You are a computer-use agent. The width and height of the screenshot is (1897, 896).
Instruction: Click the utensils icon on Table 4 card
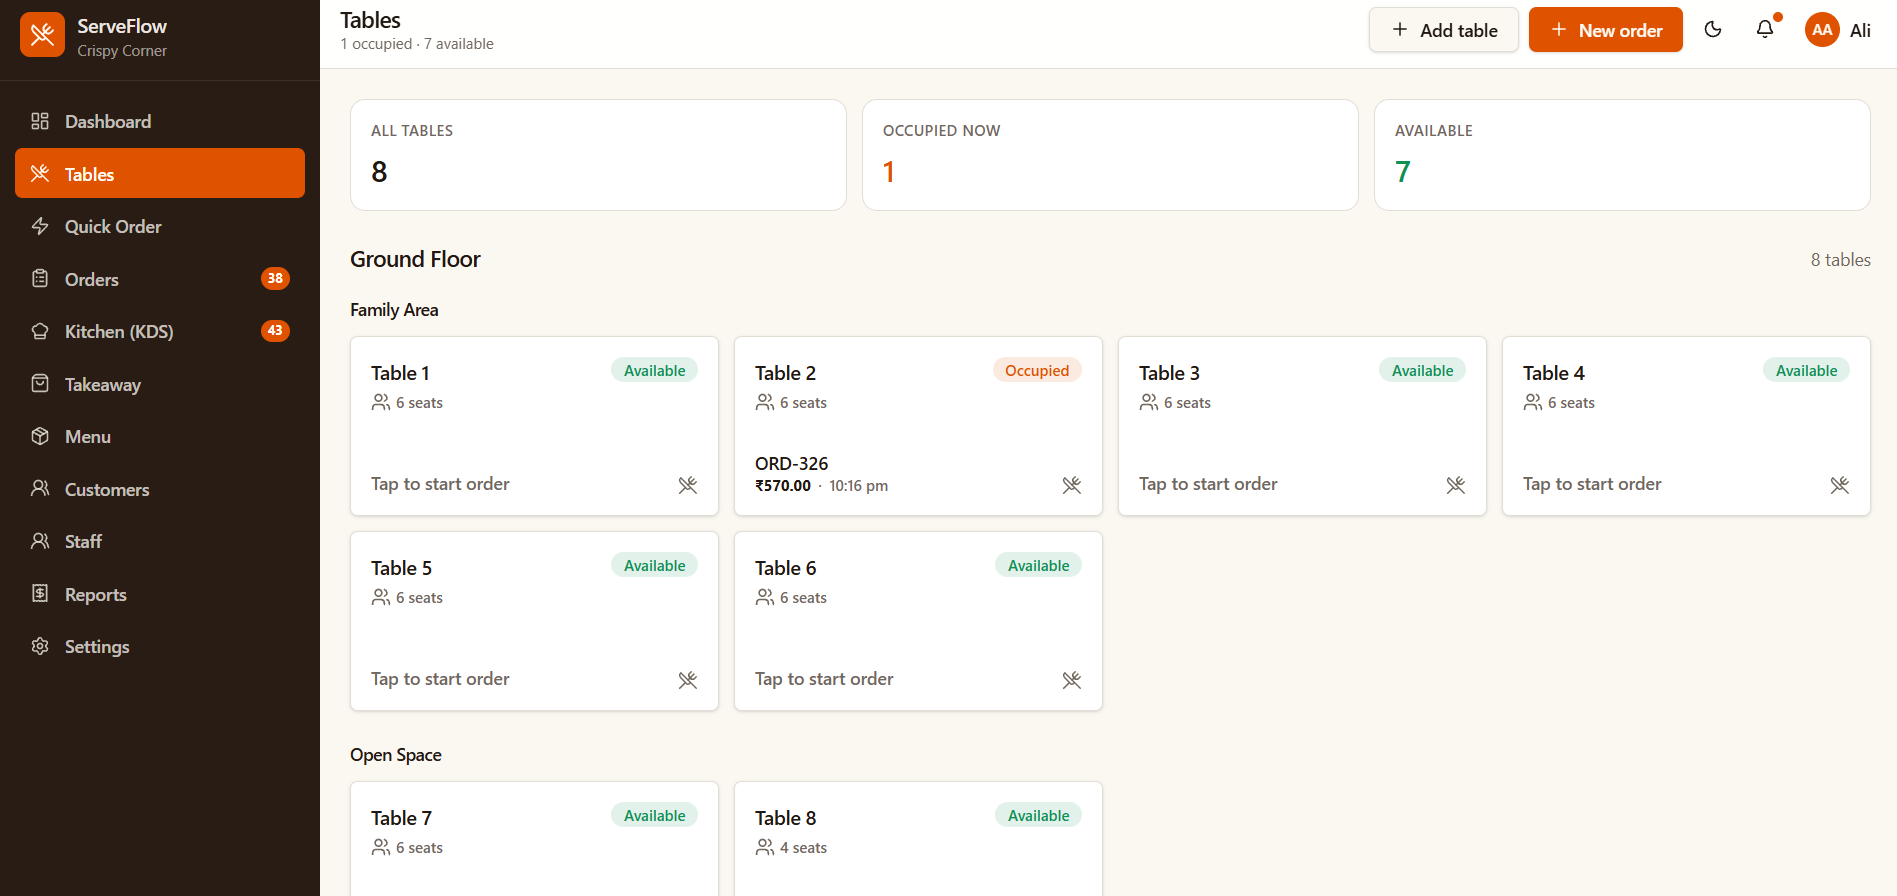(x=1840, y=485)
